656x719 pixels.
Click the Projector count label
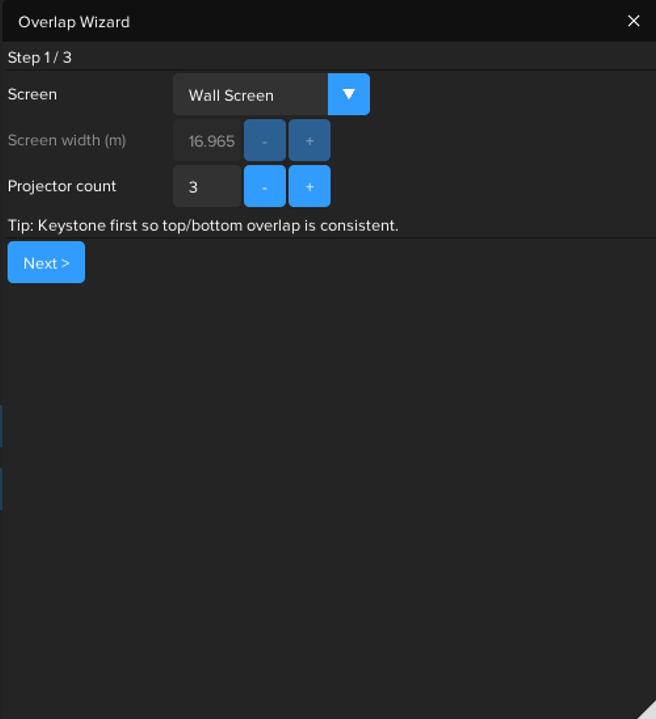tap(62, 187)
